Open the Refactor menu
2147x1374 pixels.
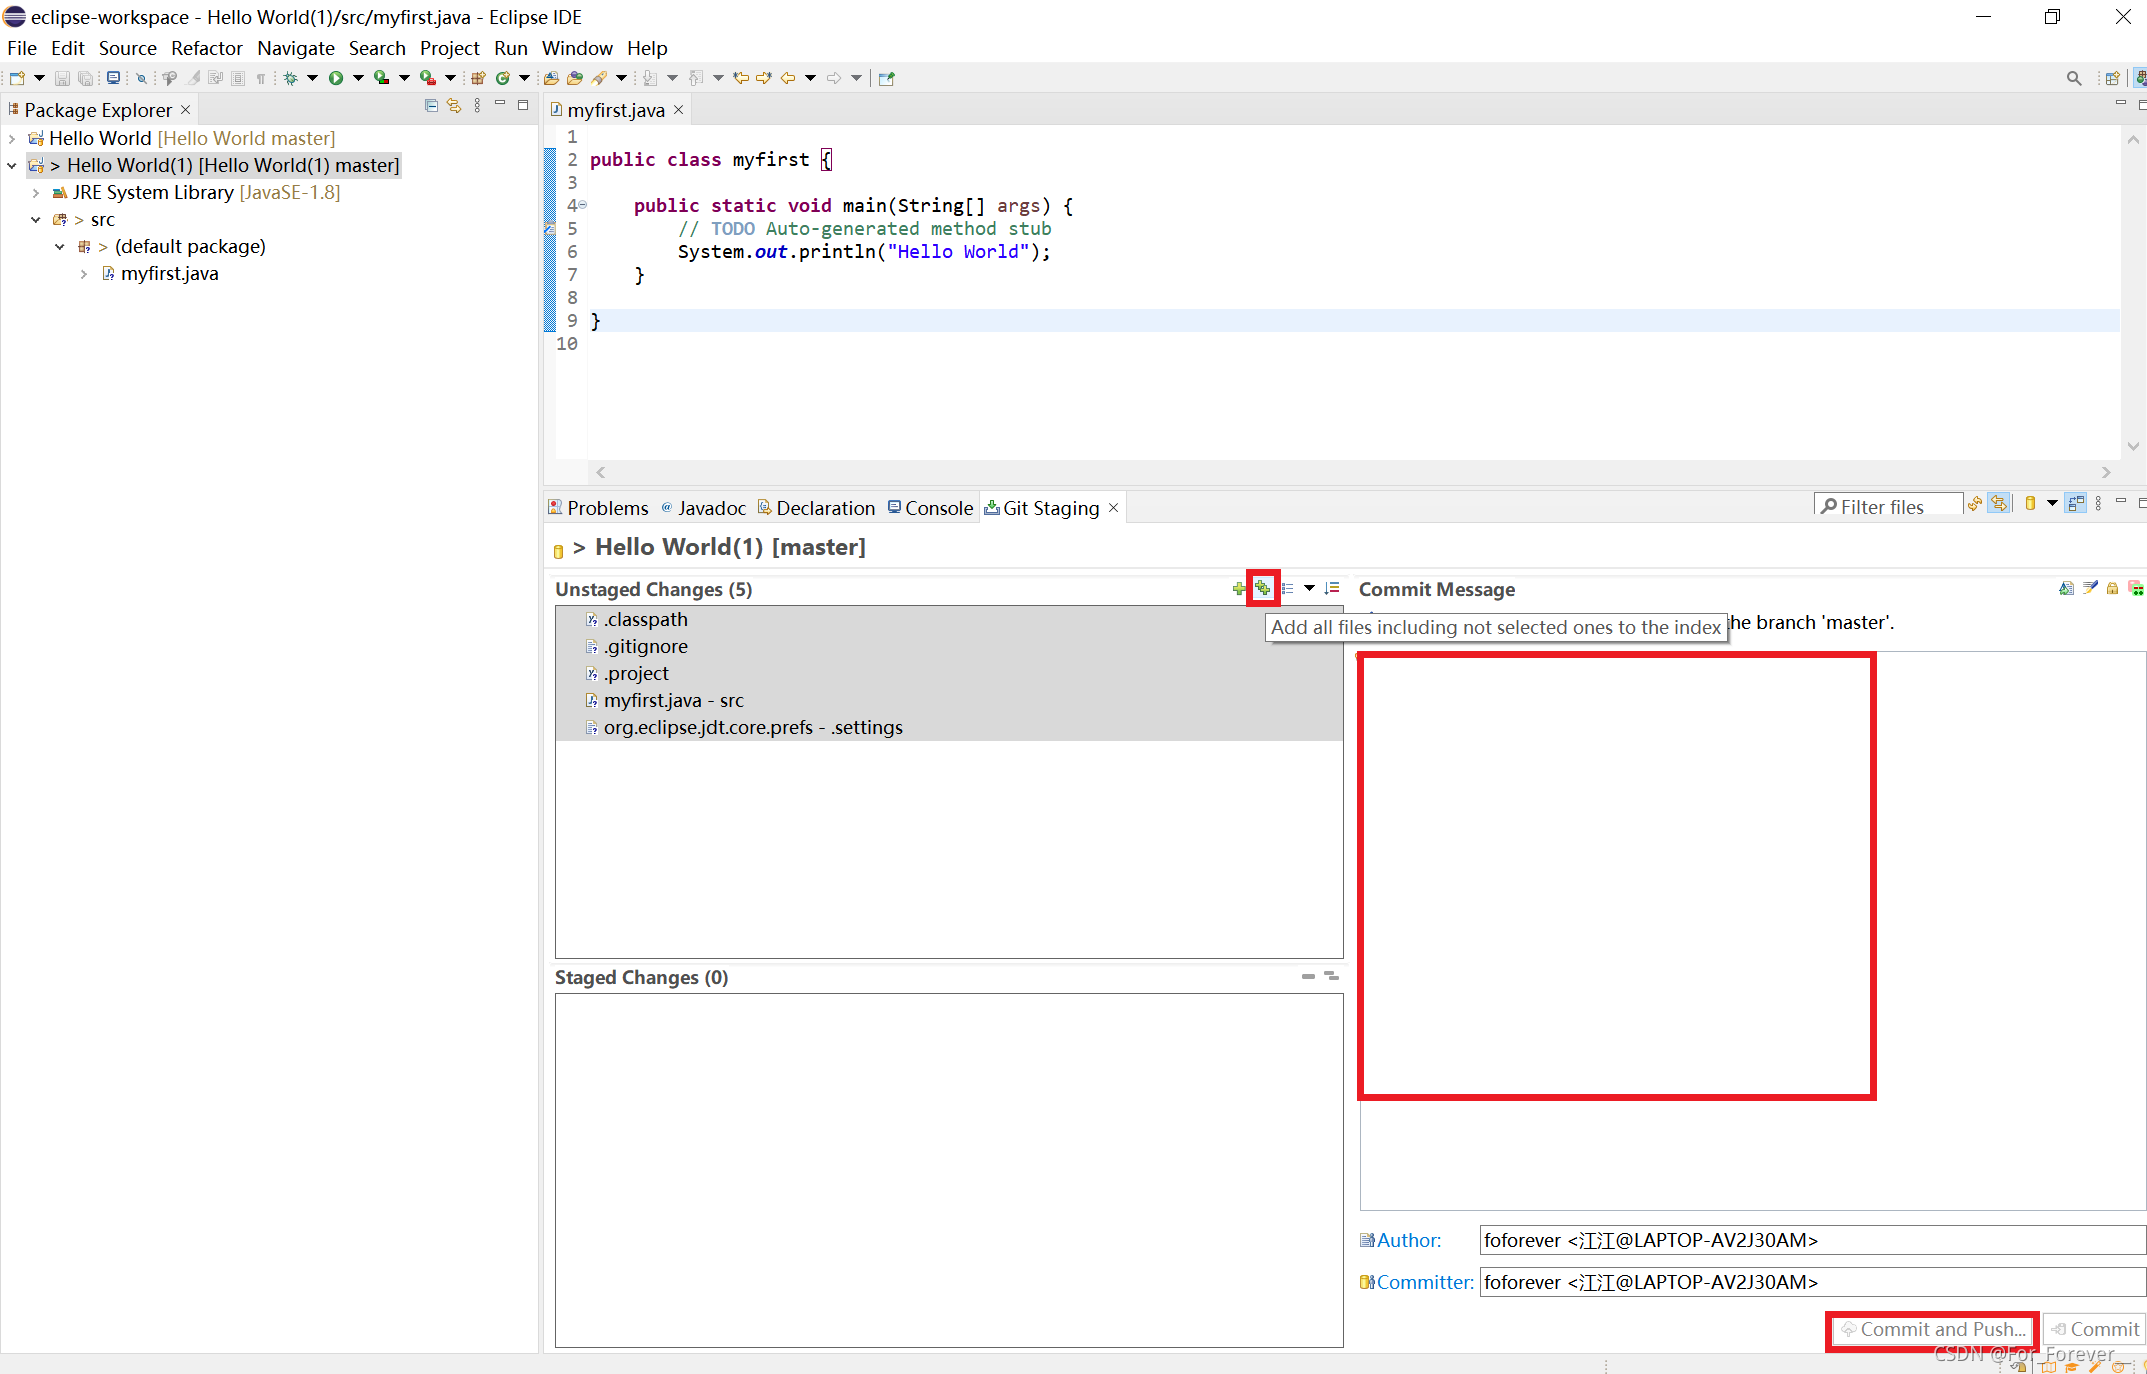click(206, 48)
